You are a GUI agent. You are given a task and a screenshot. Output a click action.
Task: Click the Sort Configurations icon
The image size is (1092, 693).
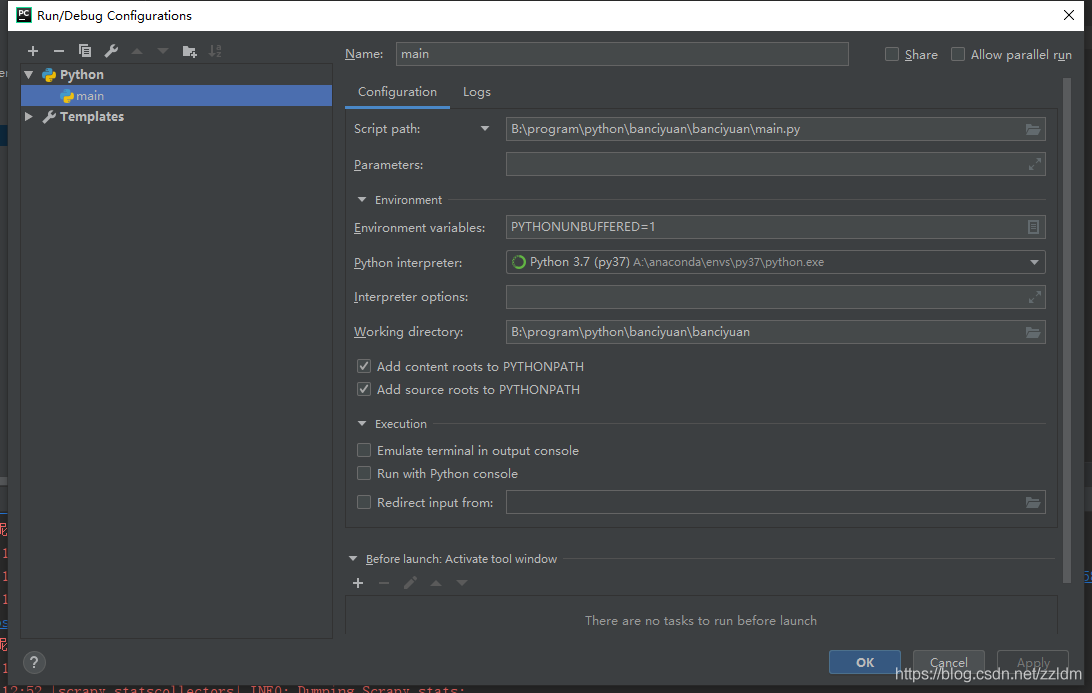[x=215, y=51]
